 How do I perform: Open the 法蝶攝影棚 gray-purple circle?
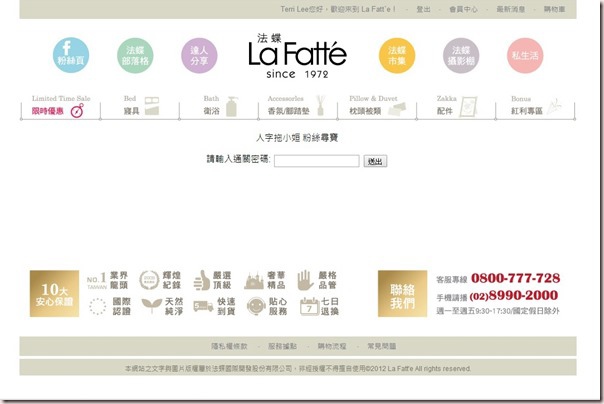click(x=461, y=55)
